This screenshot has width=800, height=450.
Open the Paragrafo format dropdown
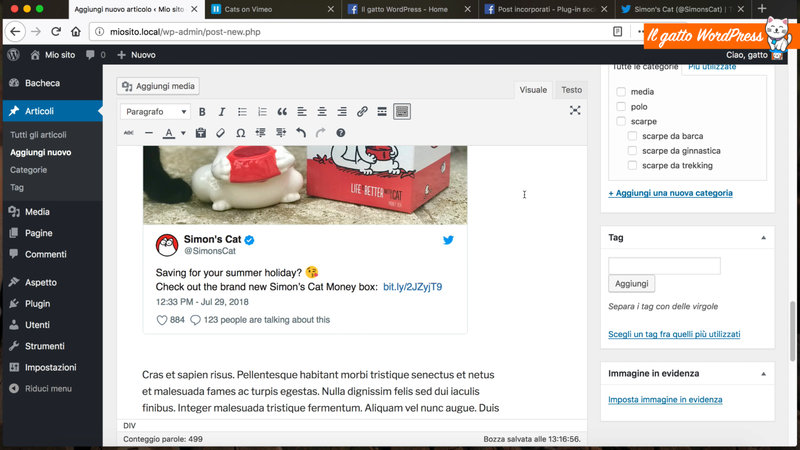156,112
